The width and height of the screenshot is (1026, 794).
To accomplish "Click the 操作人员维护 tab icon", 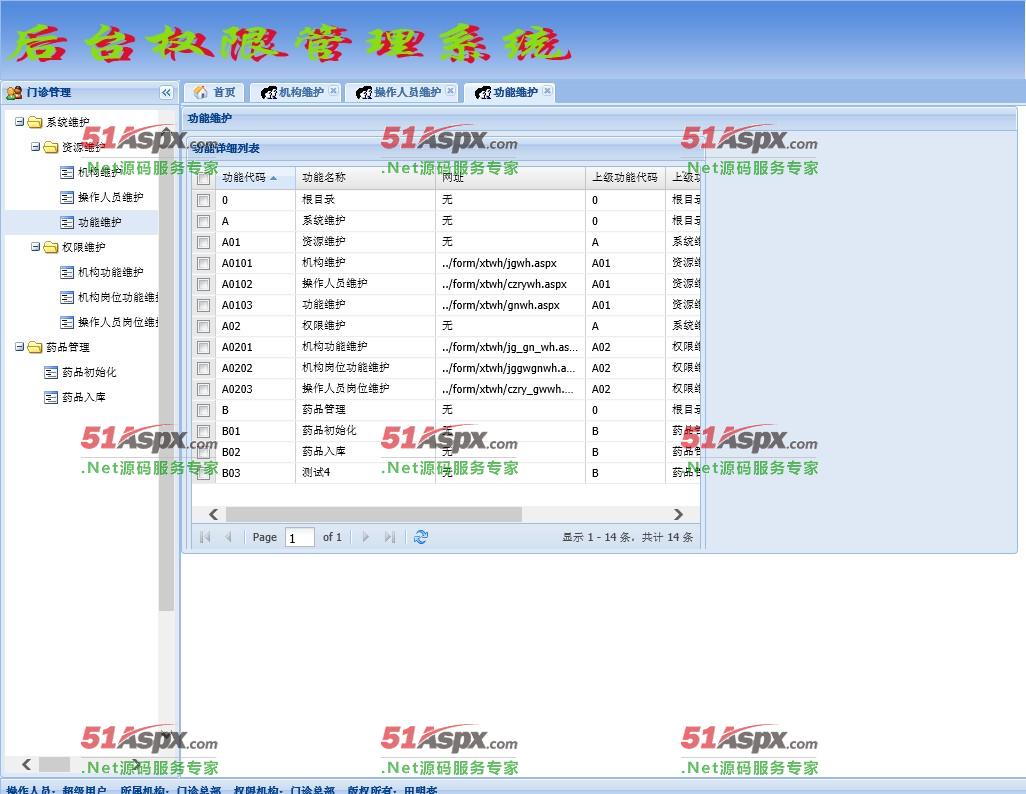I will pyautogui.click(x=364, y=92).
